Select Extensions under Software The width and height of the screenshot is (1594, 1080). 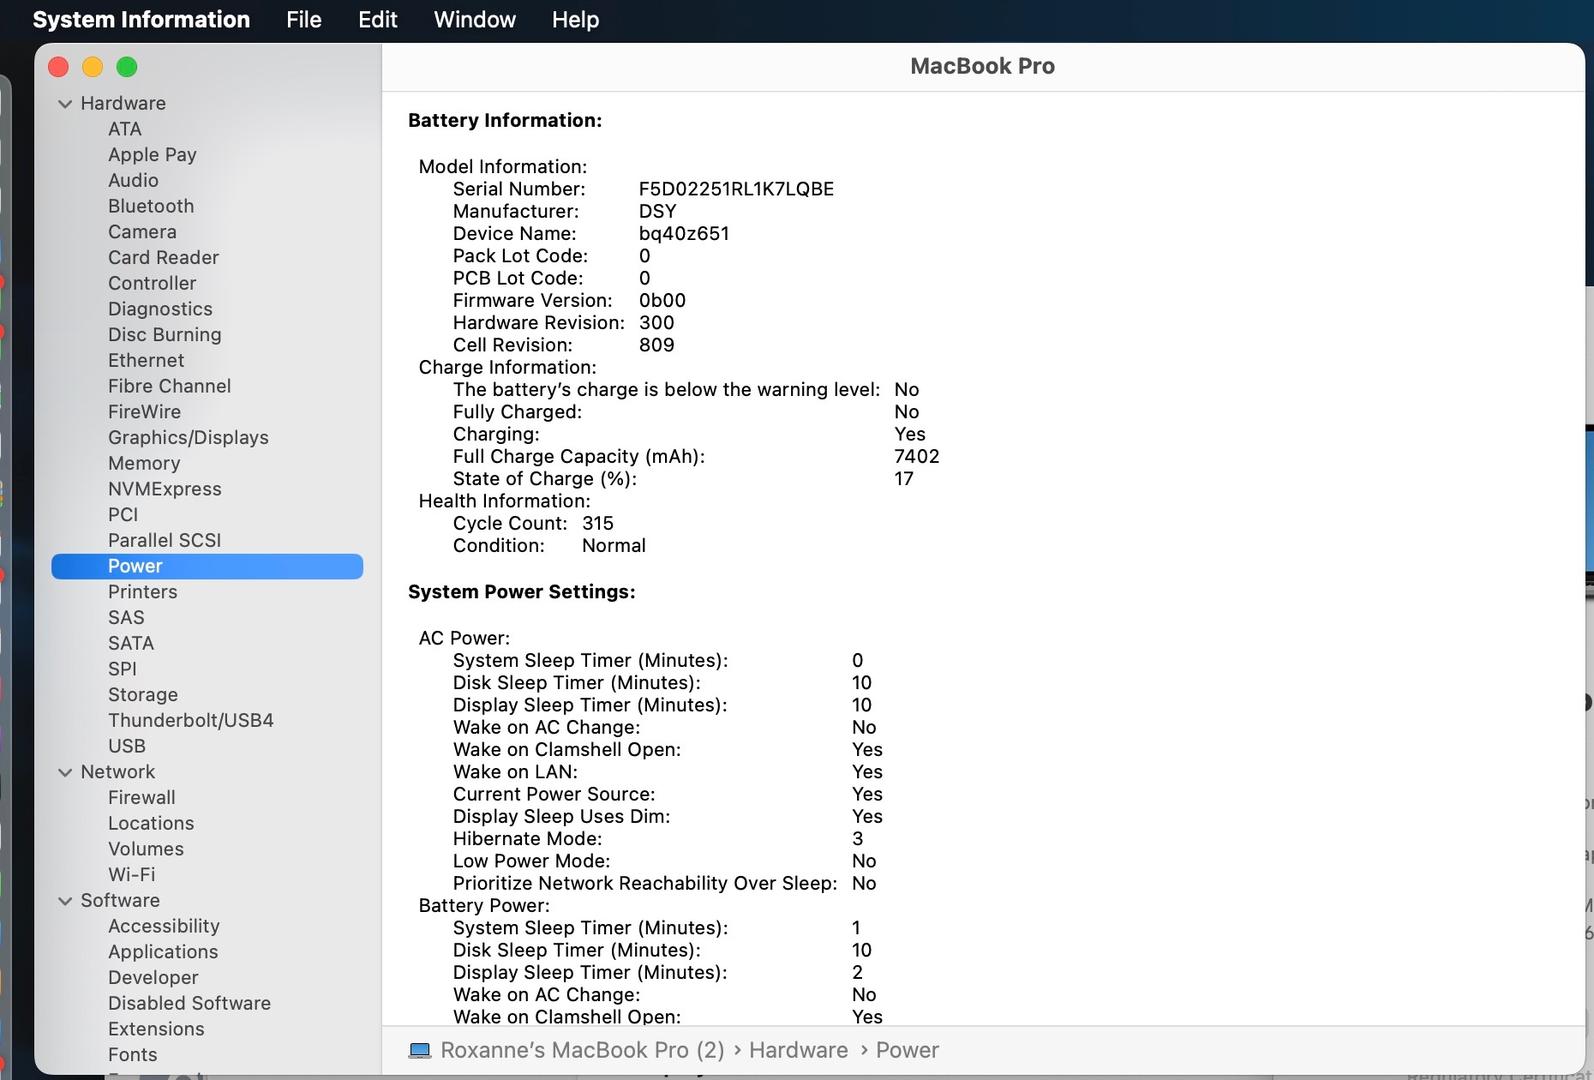156,1029
